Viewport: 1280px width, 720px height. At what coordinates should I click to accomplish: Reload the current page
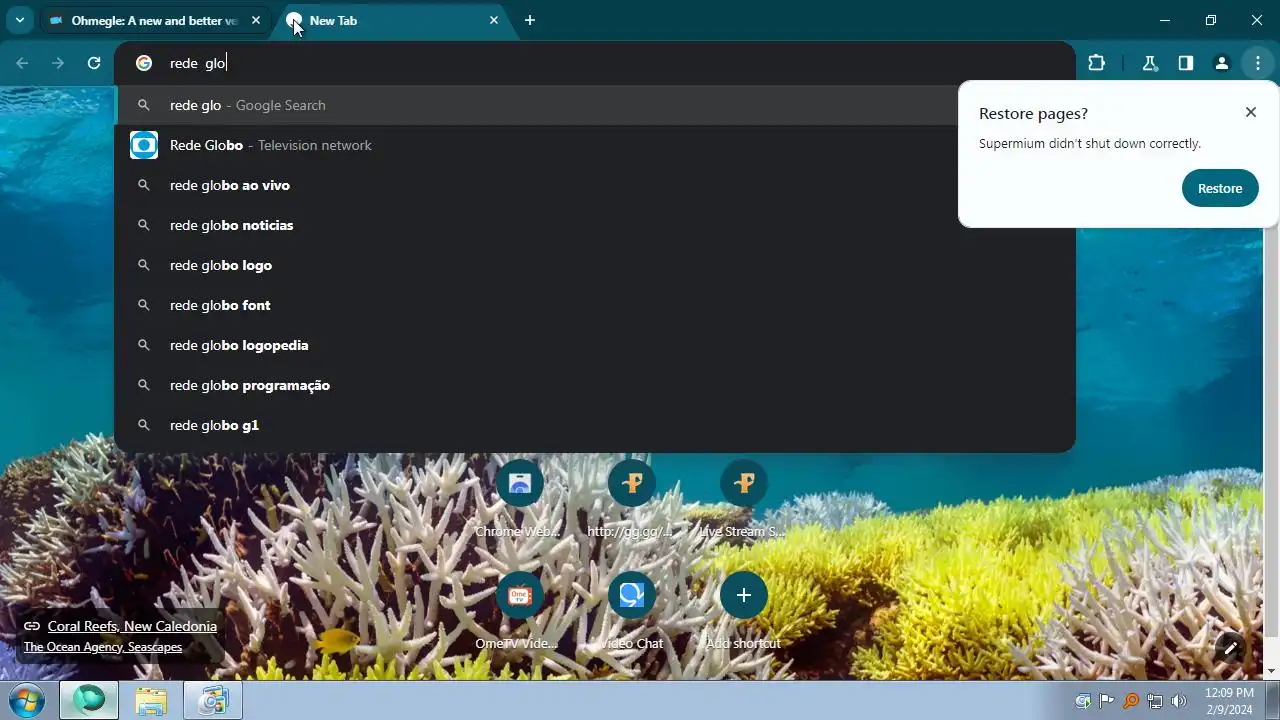tap(94, 63)
